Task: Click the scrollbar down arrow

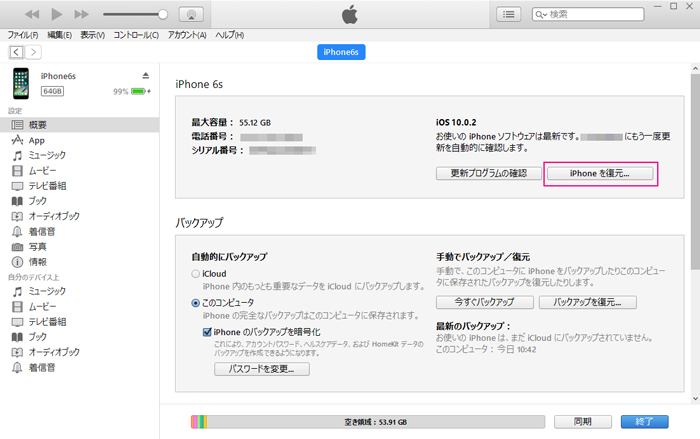Action: 696,398
